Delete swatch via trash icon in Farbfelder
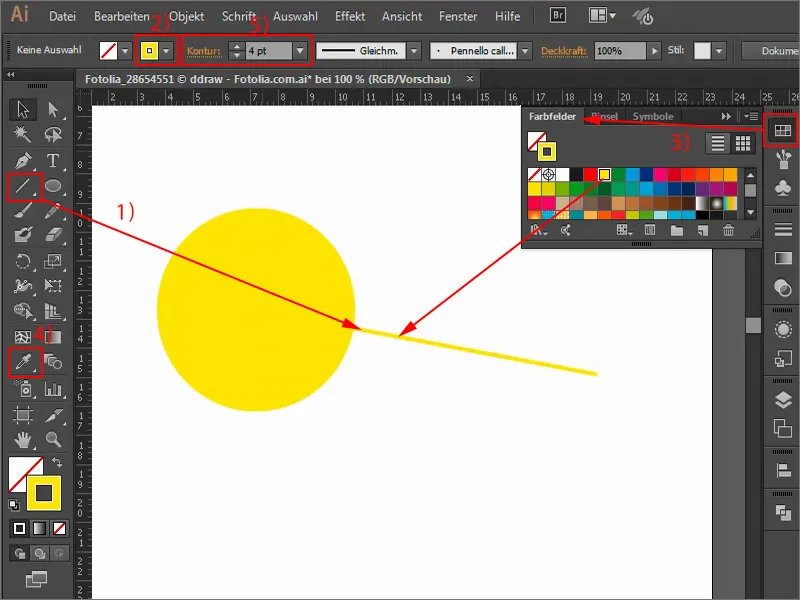800x600 pixels. pyautogui.click(x=726, y=229)
